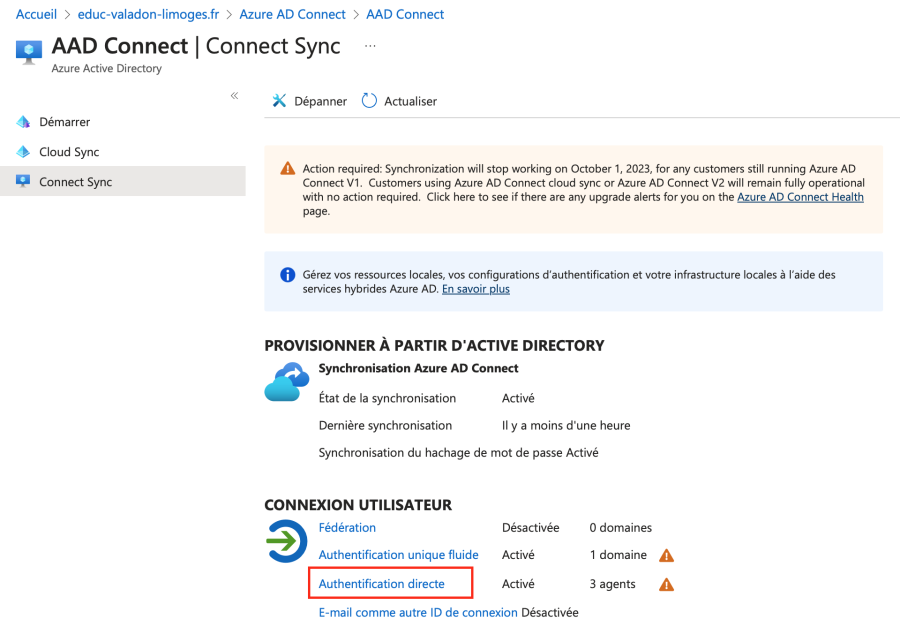
Task: Click the Actualiser toolbar button
Action: coord(399,101)
